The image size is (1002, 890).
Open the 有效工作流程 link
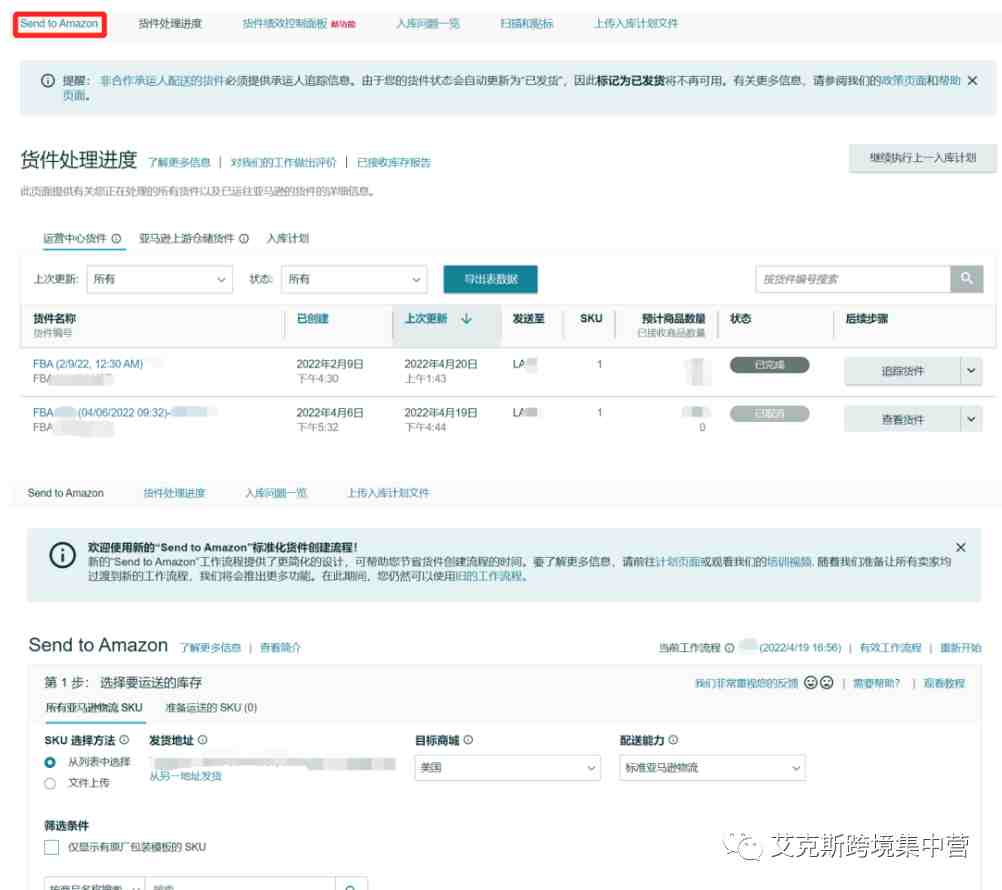click(890, 647)
